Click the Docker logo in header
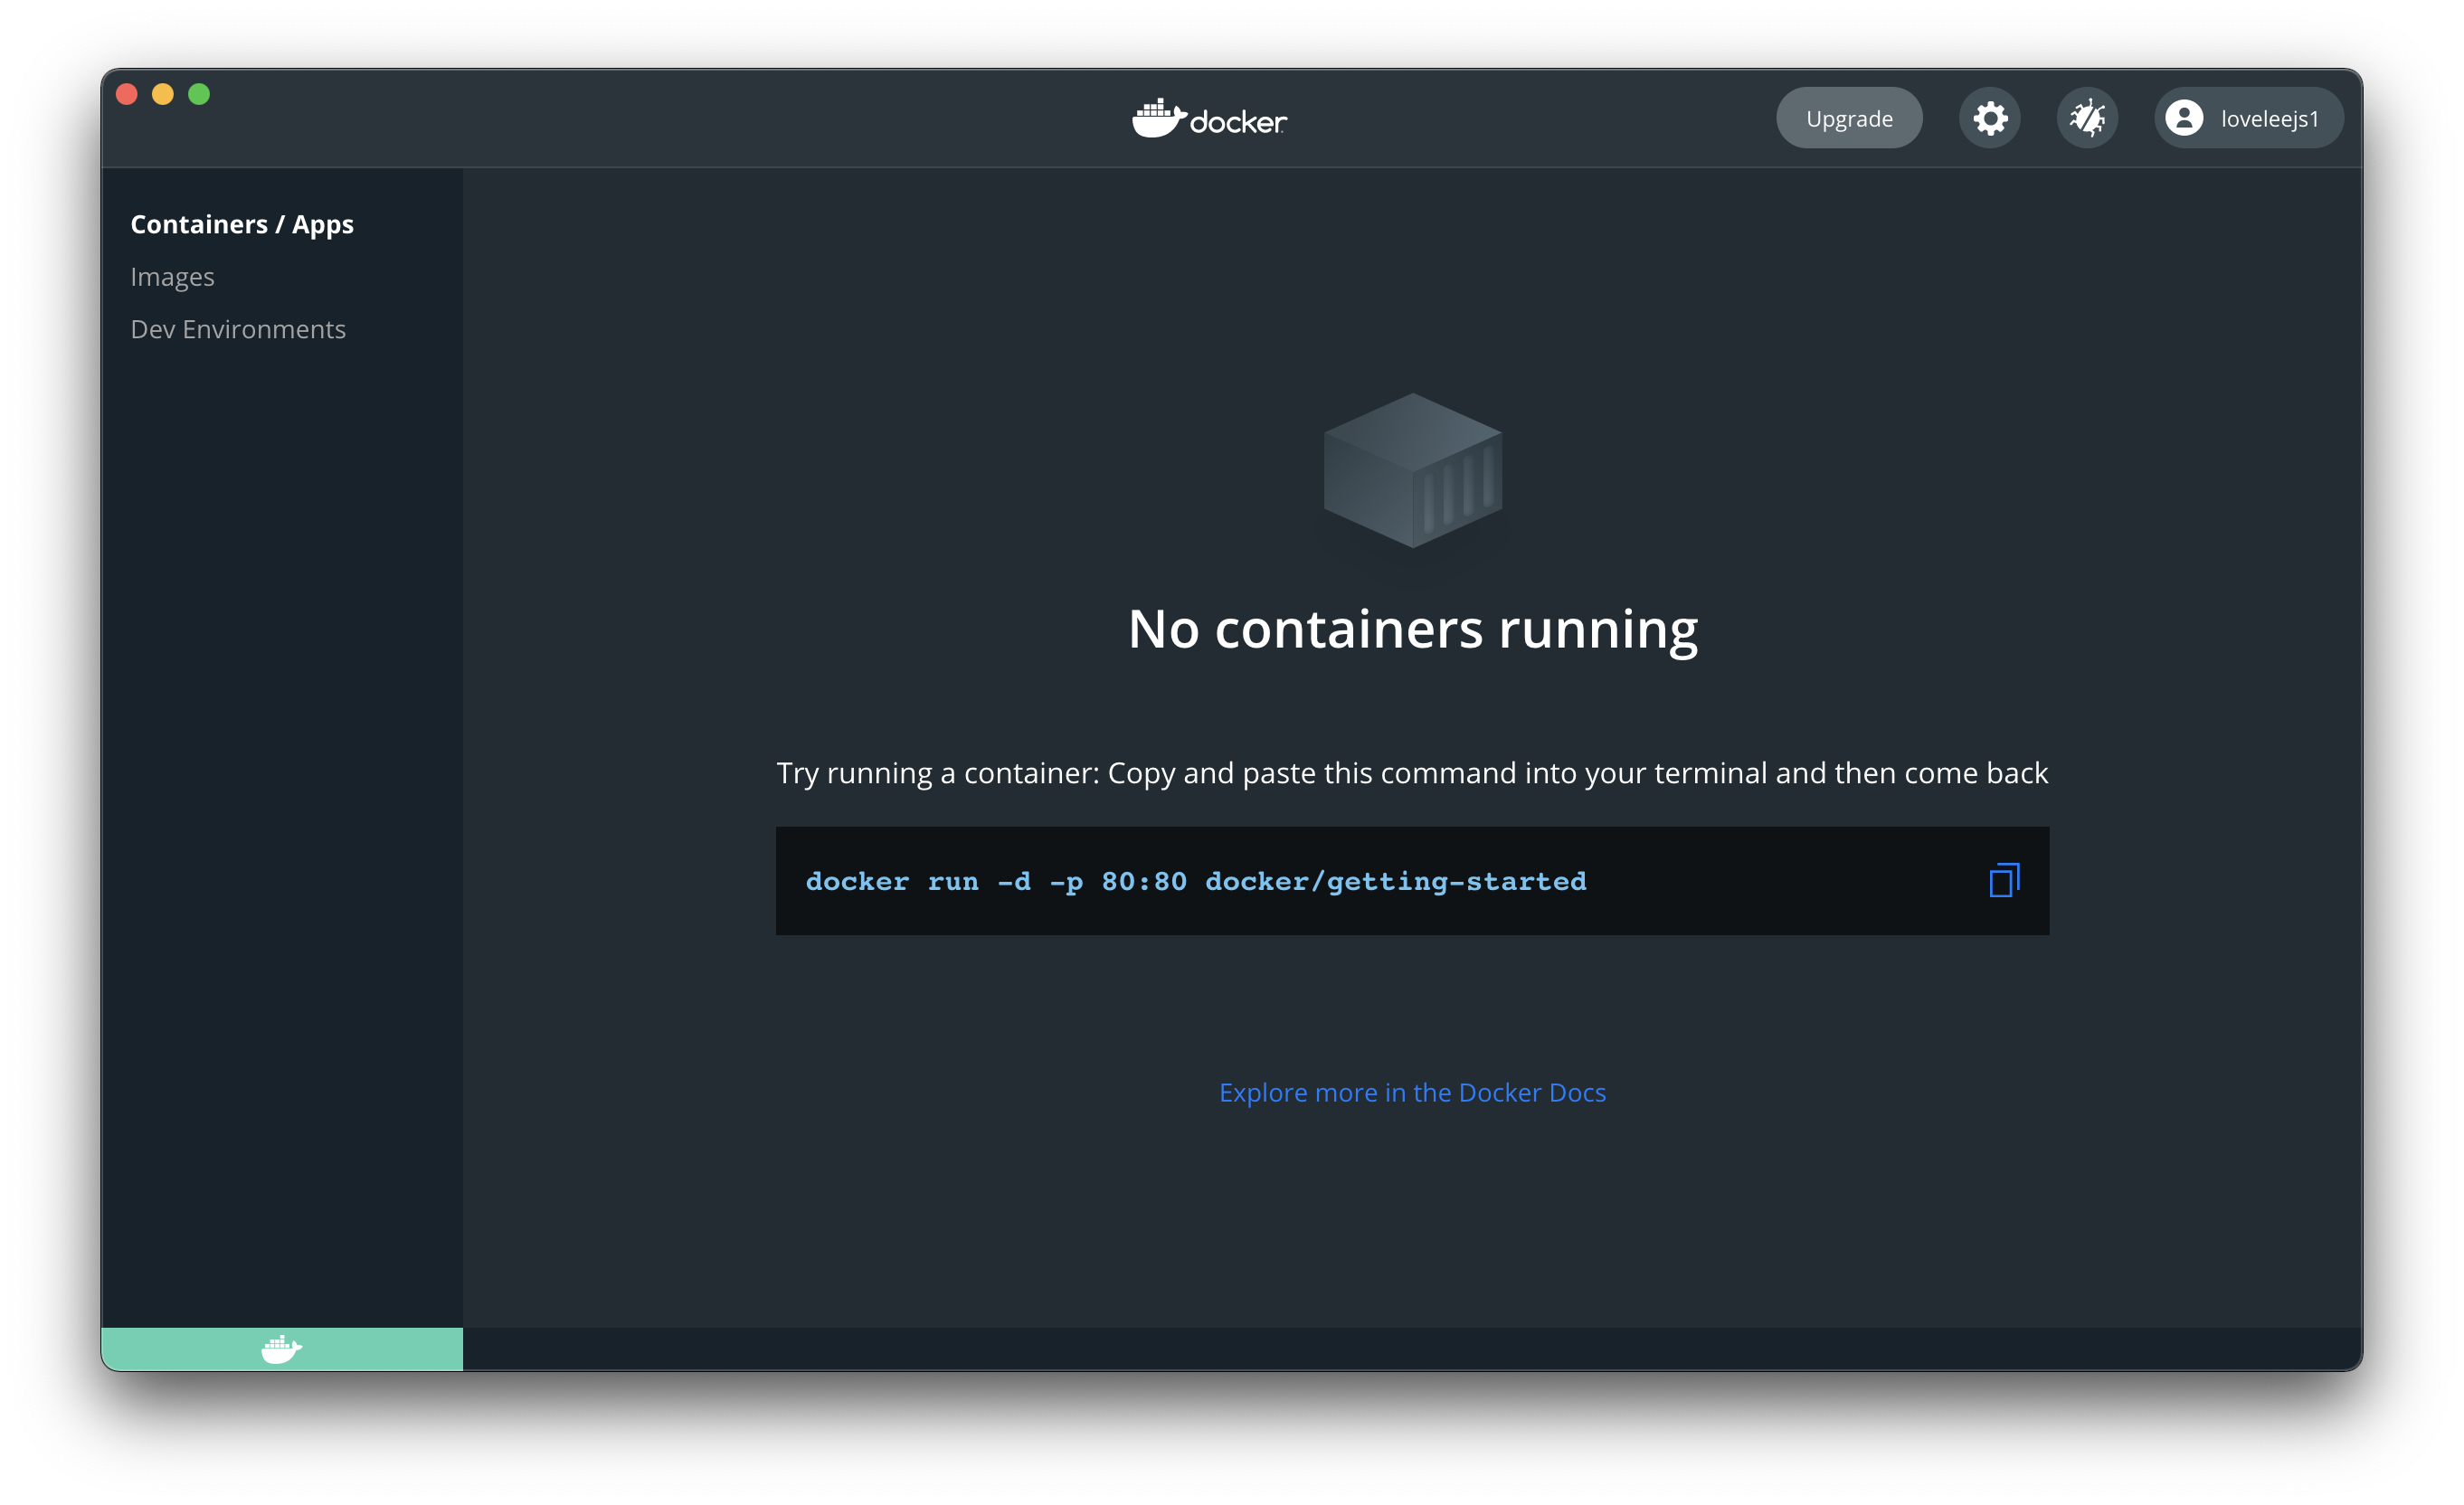This screenshot has height=1505, width=2464. 1209,119
